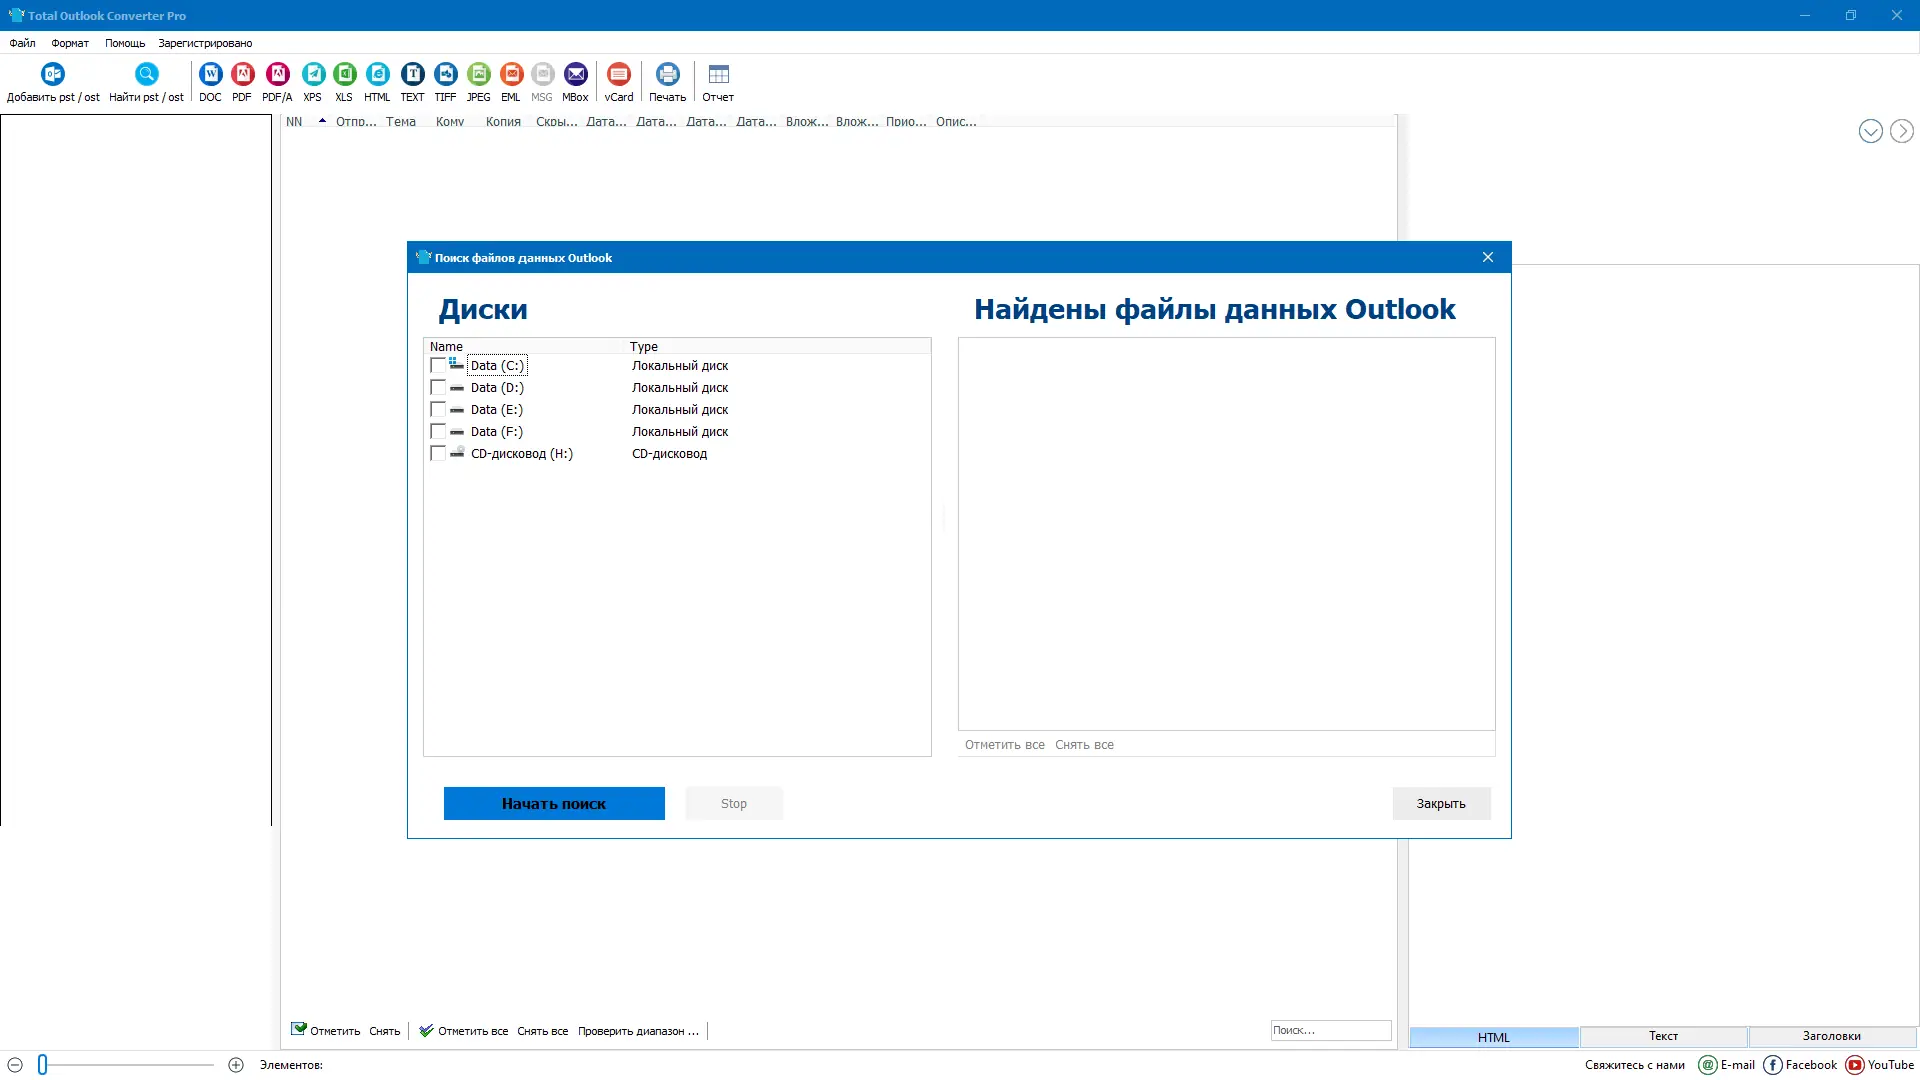Screen dimensions: 1920x1080
Task: Enable the CD-дисковод (H:) checkbox
Action: click(438, 454)
